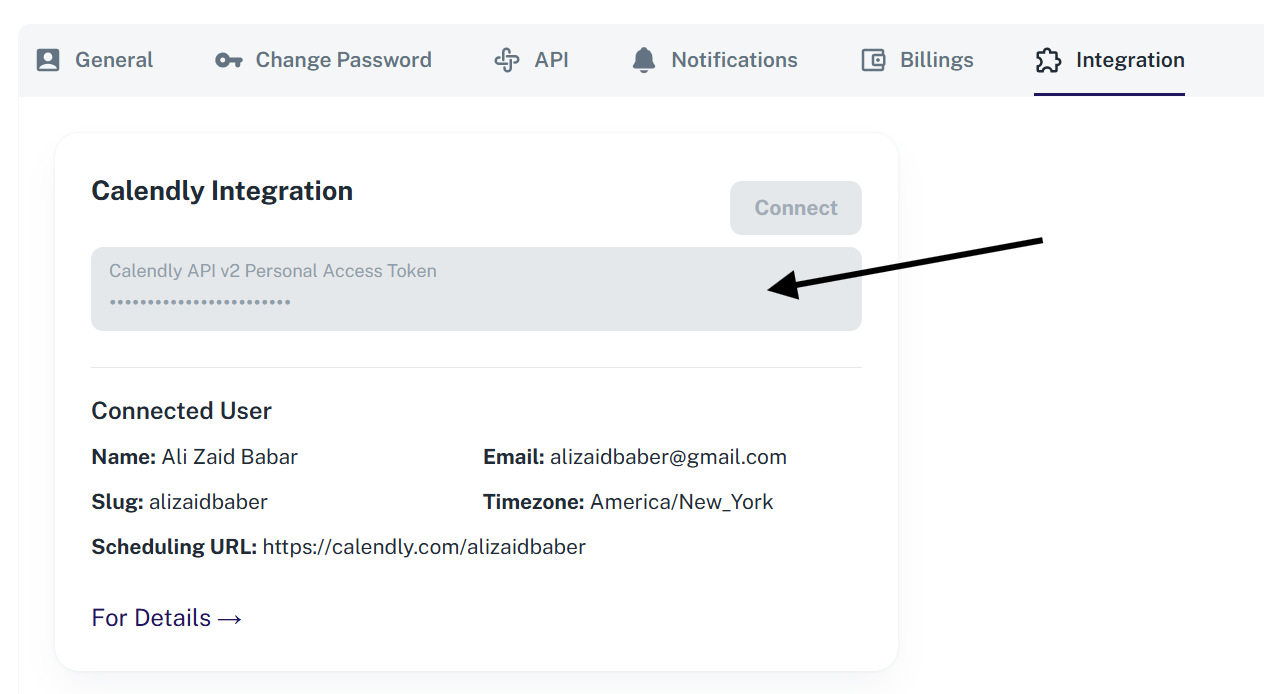Click the America/New_York timezone value

click(681, 502)
